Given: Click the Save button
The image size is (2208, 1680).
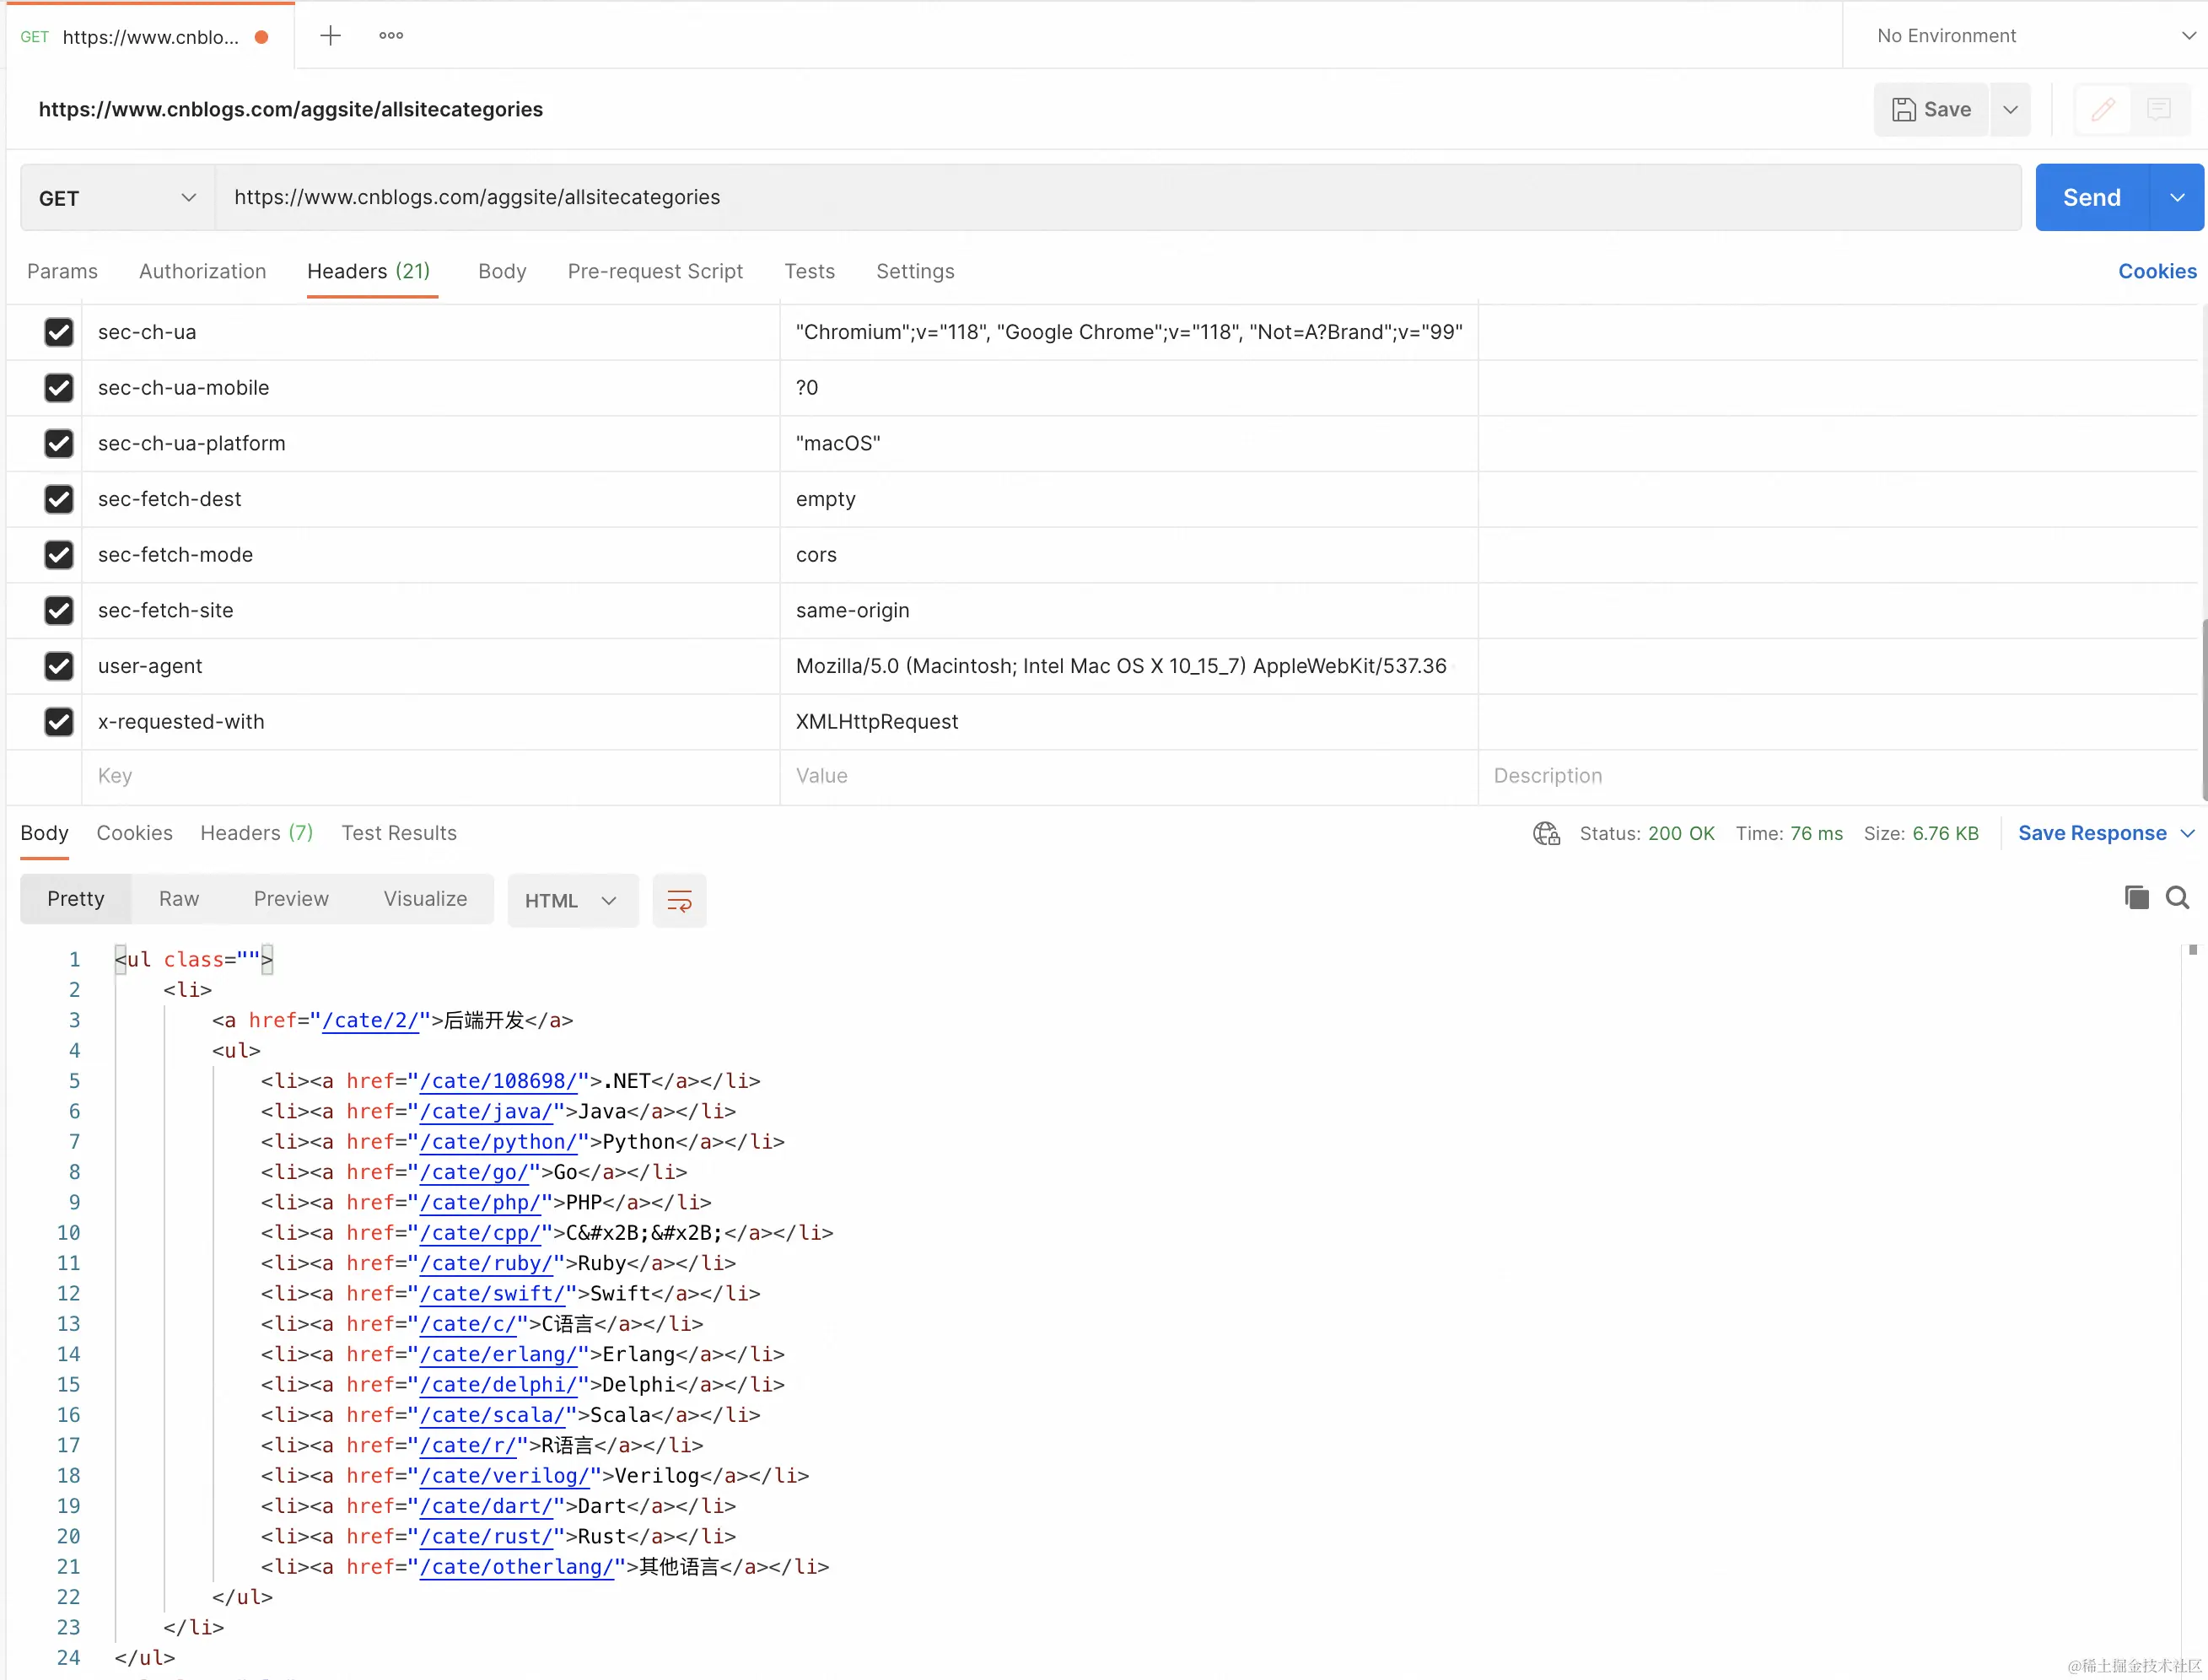Looking at the screenshot, I should (x=1931, y=109).
